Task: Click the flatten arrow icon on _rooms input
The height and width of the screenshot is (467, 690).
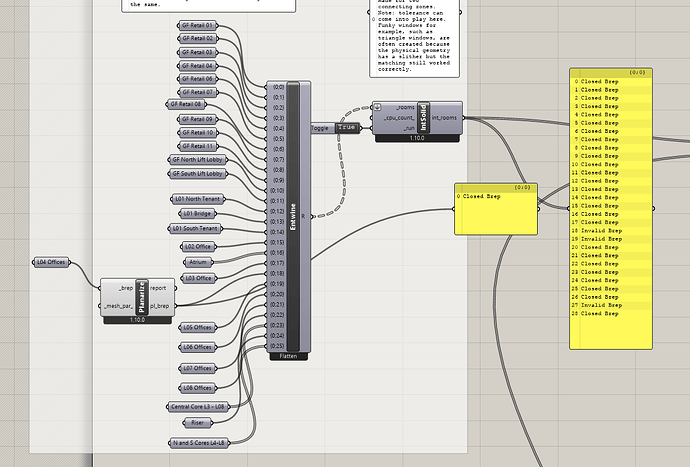Action: (378, 107)
